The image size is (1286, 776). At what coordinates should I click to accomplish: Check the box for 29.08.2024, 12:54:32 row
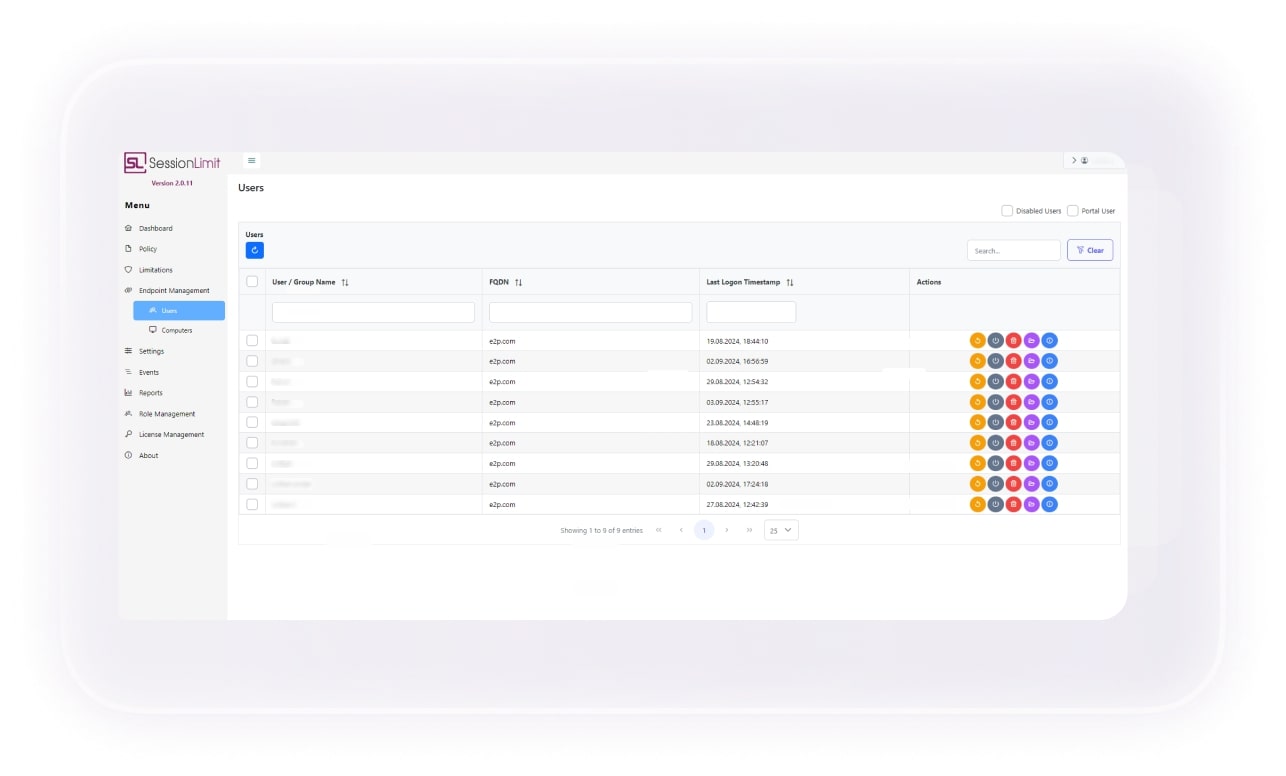click(x=252, y=382)
